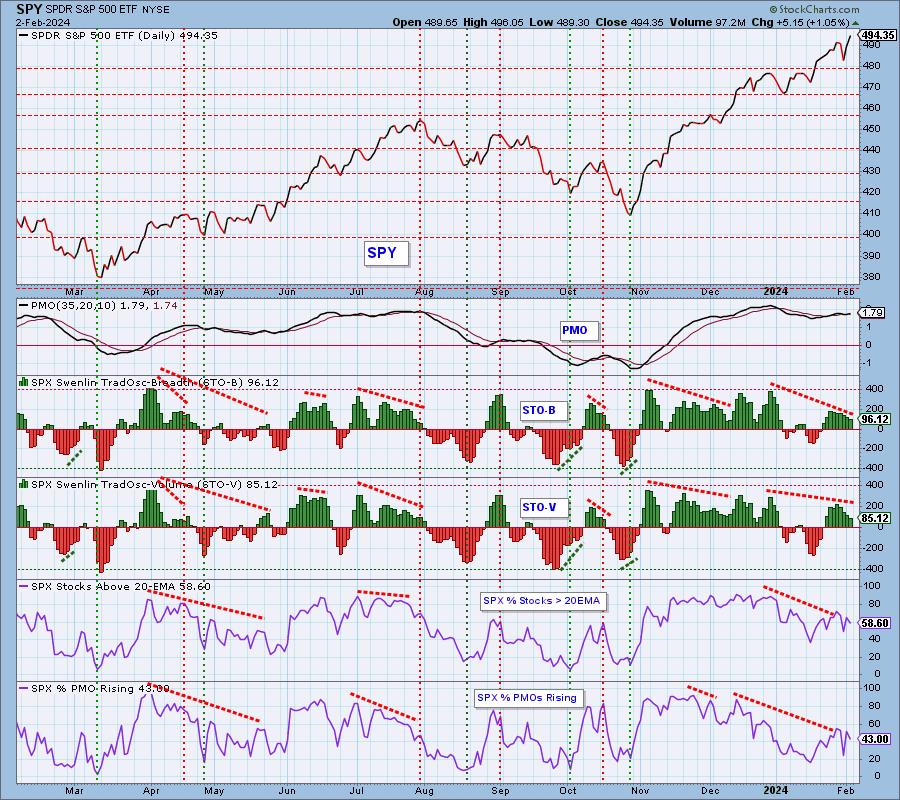This screenshot has width=900, height=800.
Task: Click the 440 price level on the right axis
Action: 871,150
